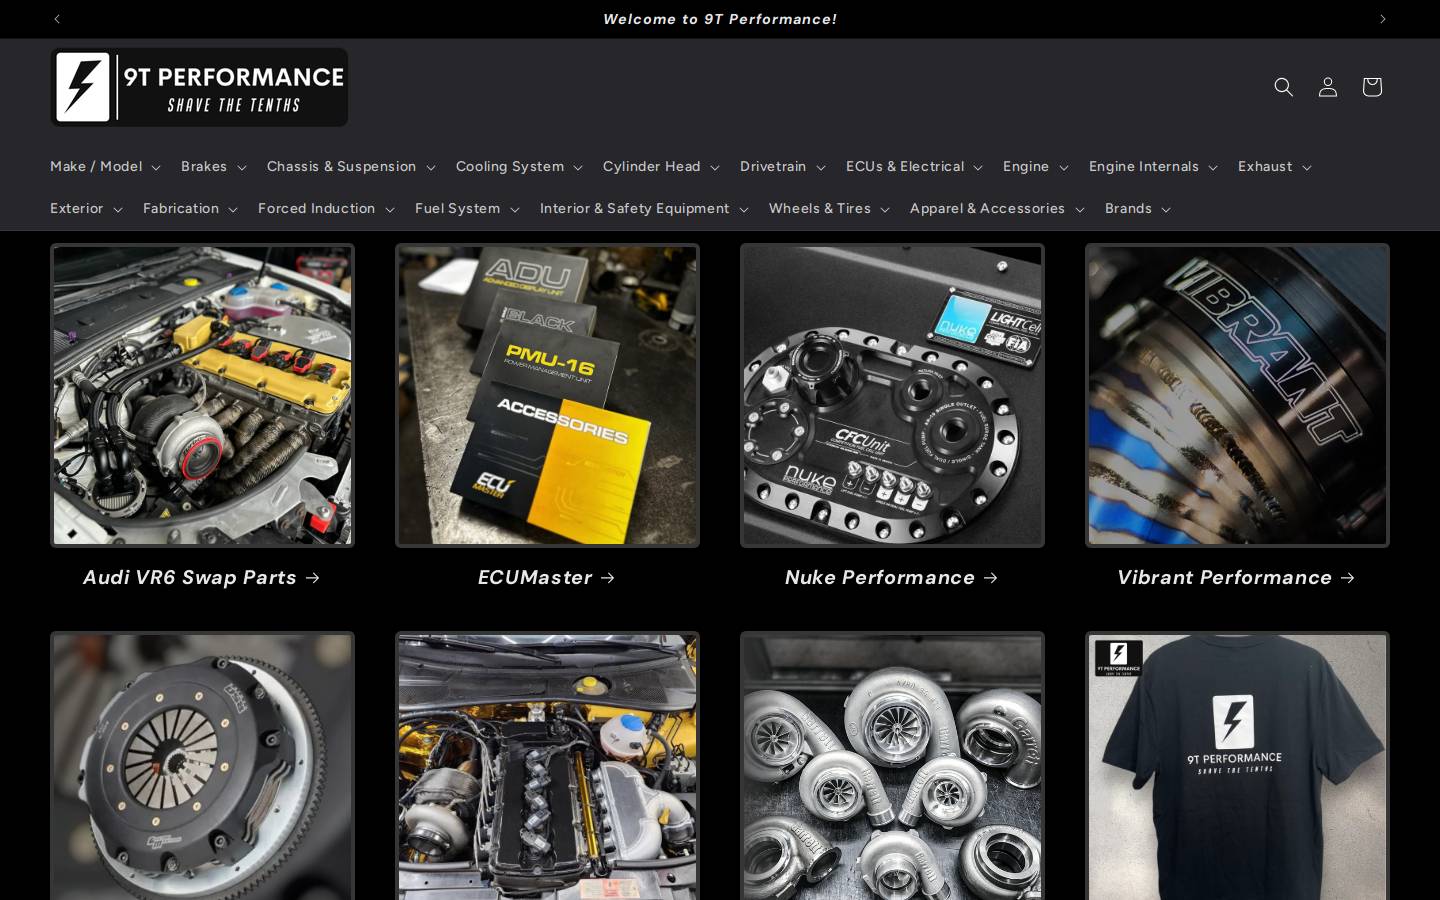Viewport: 1440px width, 900px height.
Task: Open the Nuke Performance collection link
Action: click(892, 578)
